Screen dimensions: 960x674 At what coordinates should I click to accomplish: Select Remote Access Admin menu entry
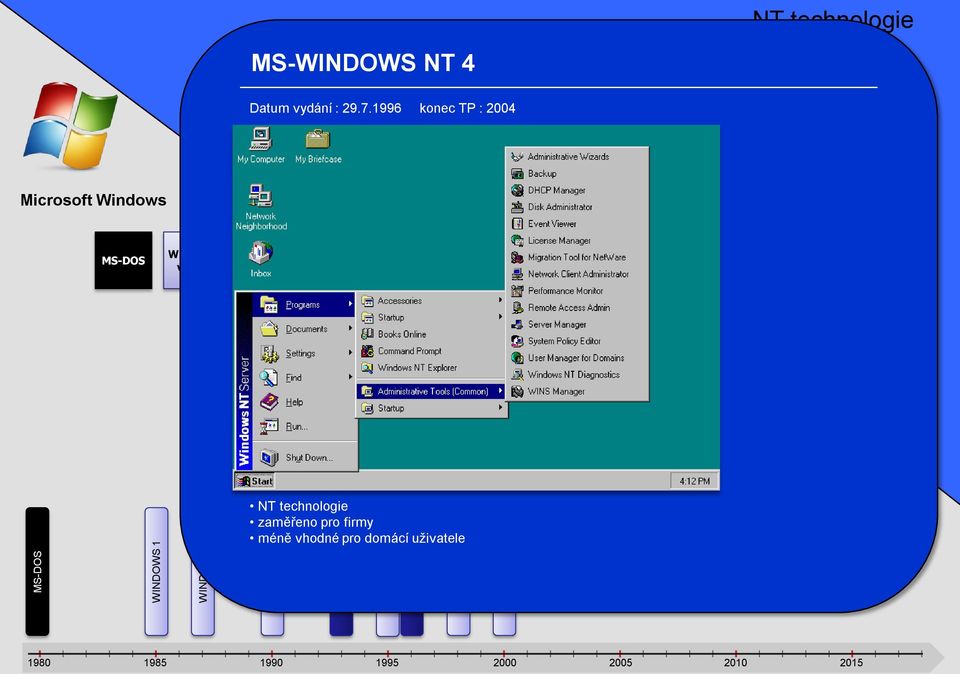(x=577, y=307)
